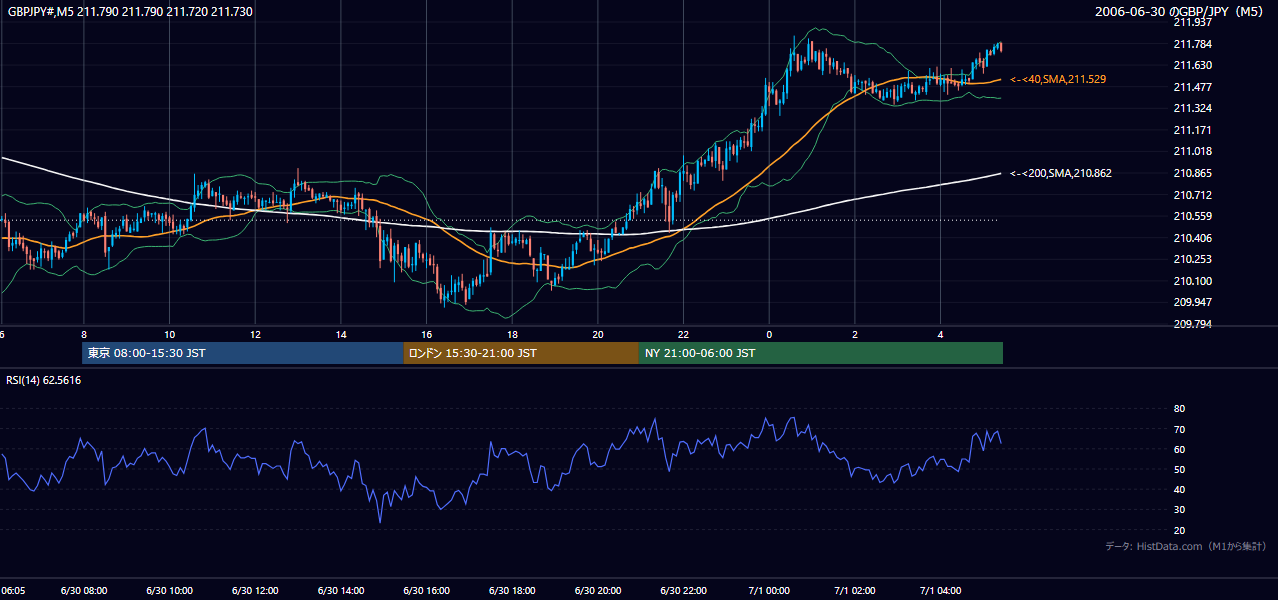The image size is (1278, 600).
Task: Click the 6/30 16:00 date label
Action: tap(427, 591)
